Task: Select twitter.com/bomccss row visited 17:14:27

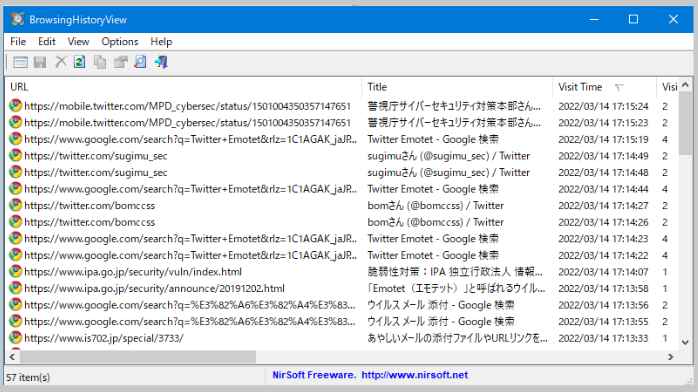Action: tap(343, 206)
